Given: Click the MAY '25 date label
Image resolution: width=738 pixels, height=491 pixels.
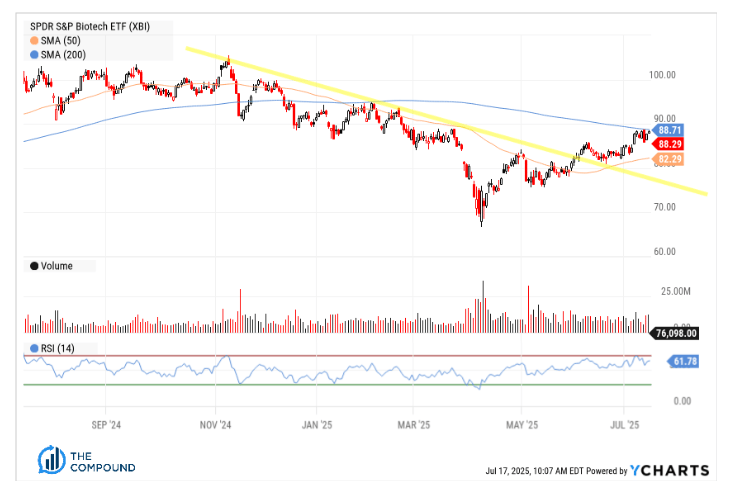Looking at the screenshot, I should coord(522,425).
